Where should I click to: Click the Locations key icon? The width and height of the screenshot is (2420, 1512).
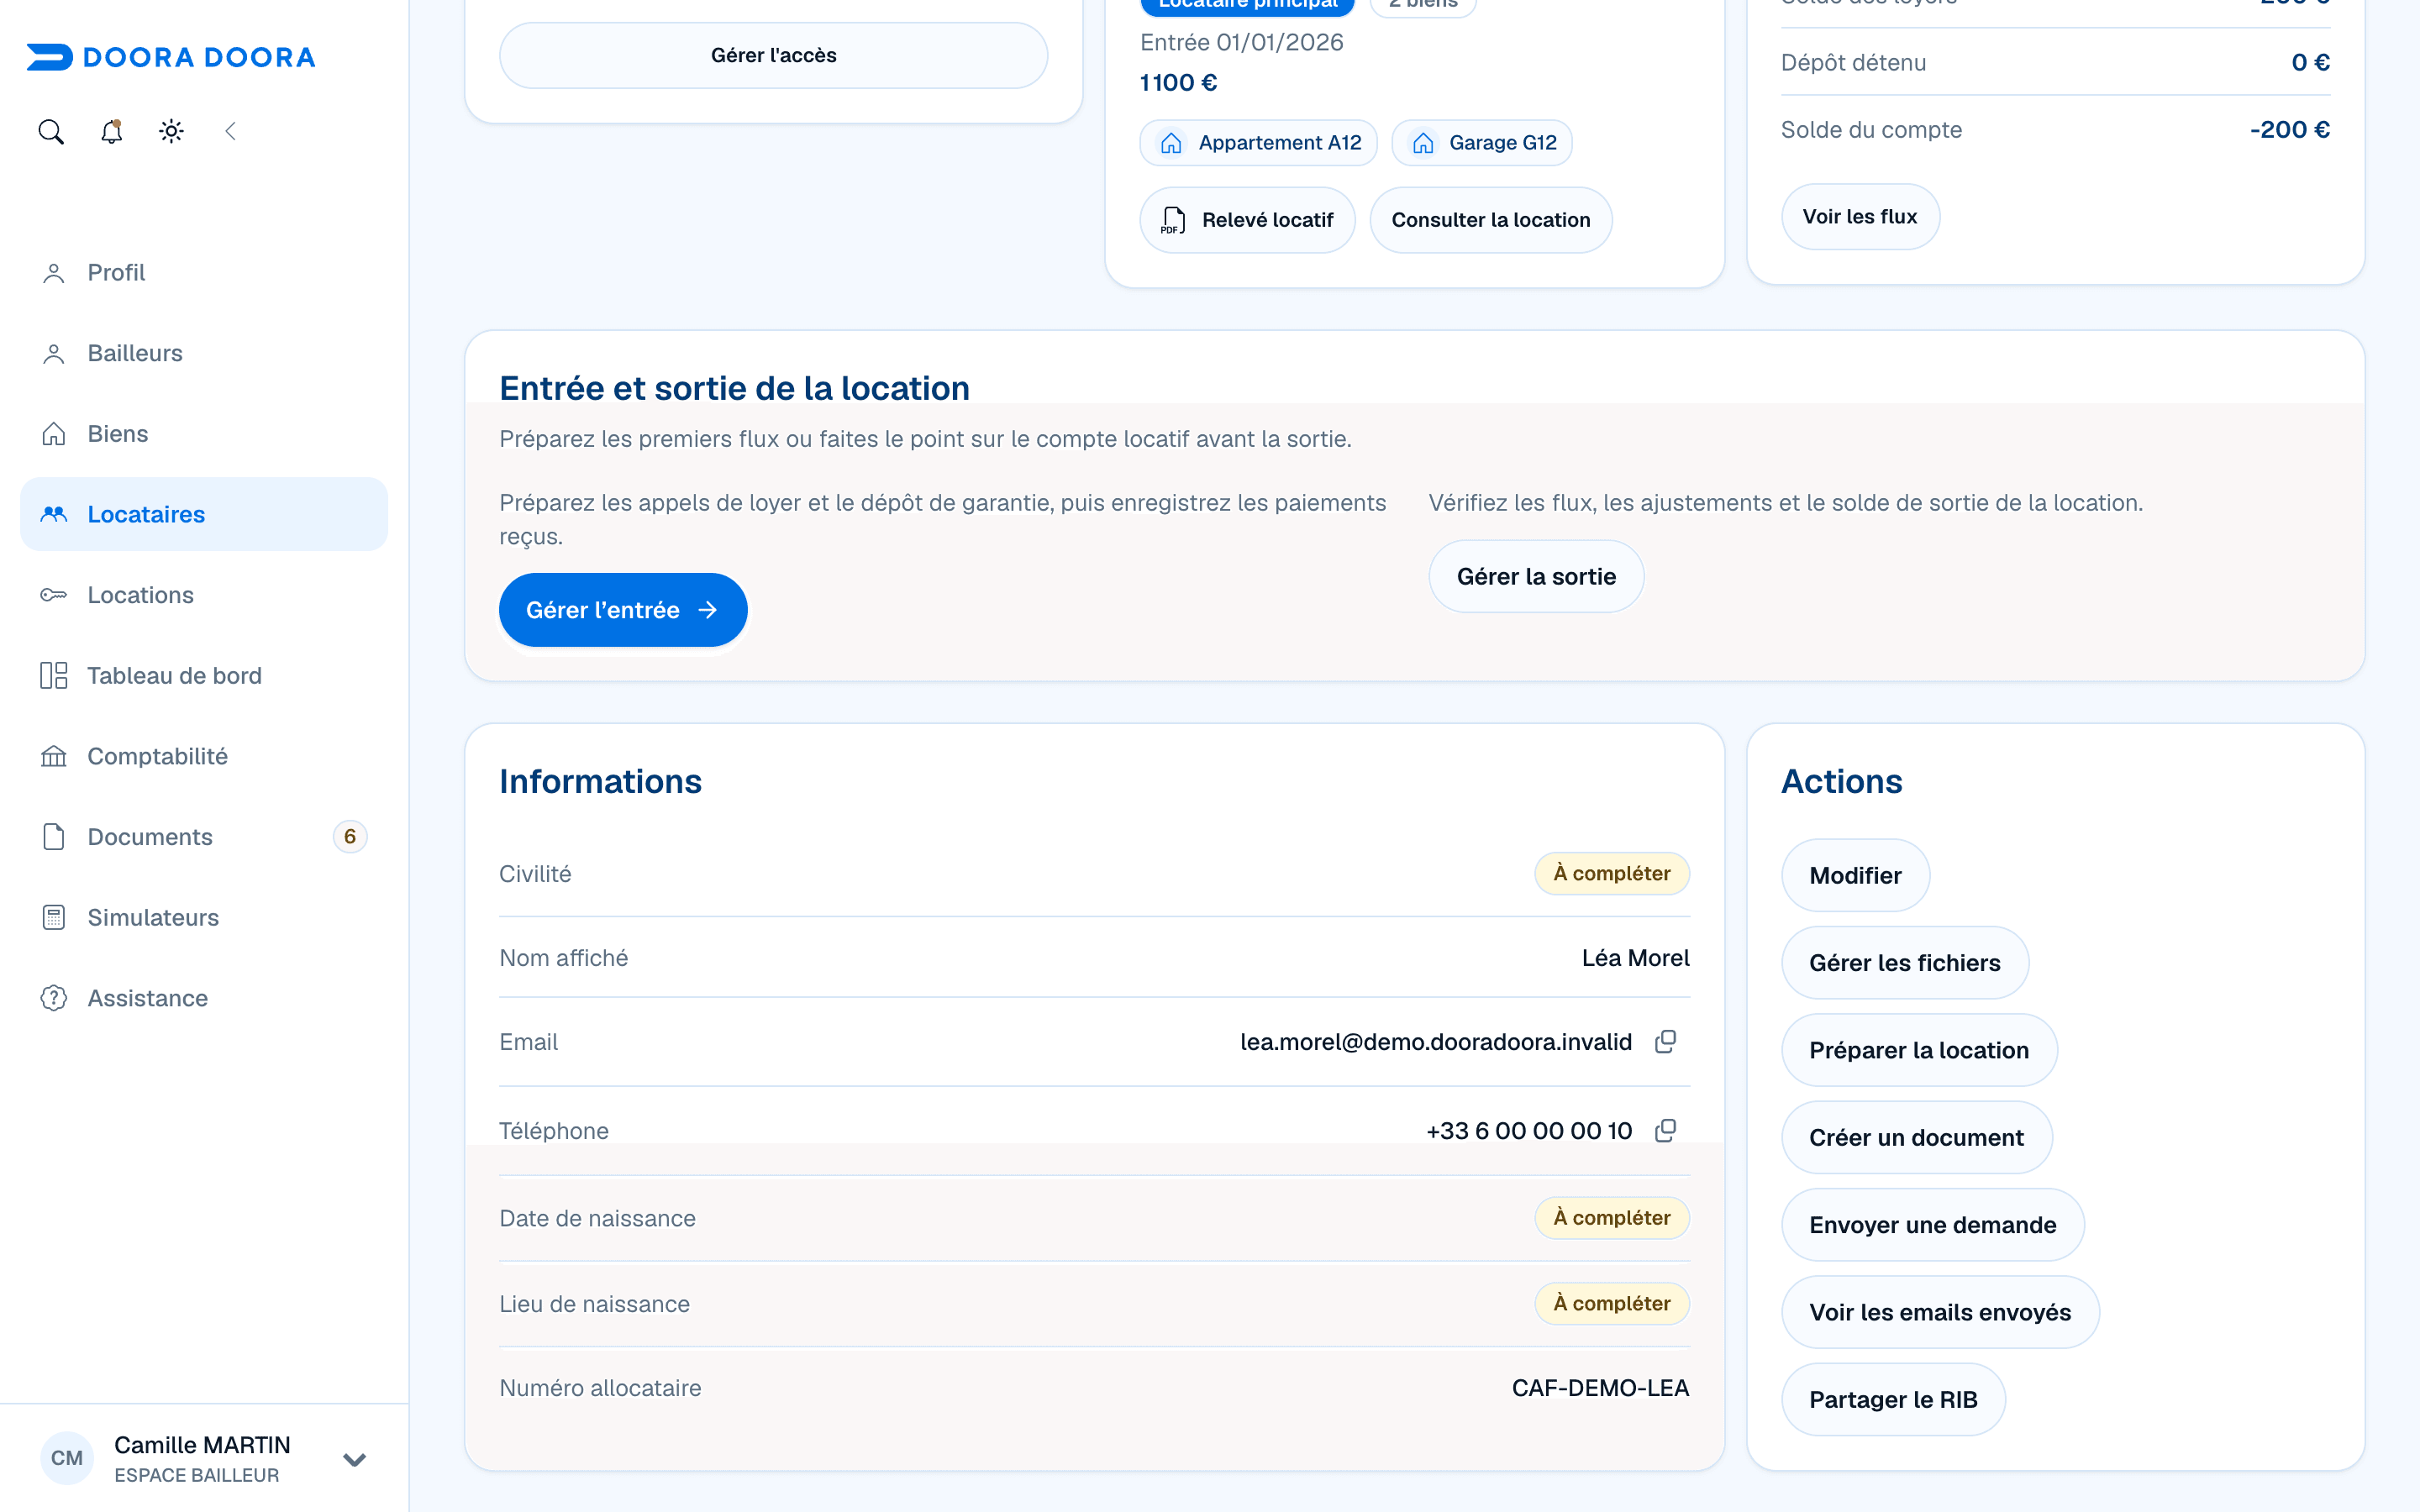(54, 595)
